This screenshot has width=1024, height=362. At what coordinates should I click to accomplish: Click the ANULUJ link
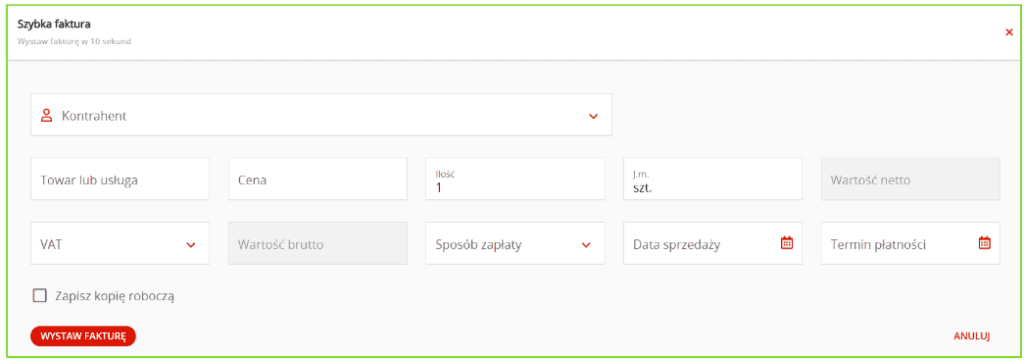point(972,337)
